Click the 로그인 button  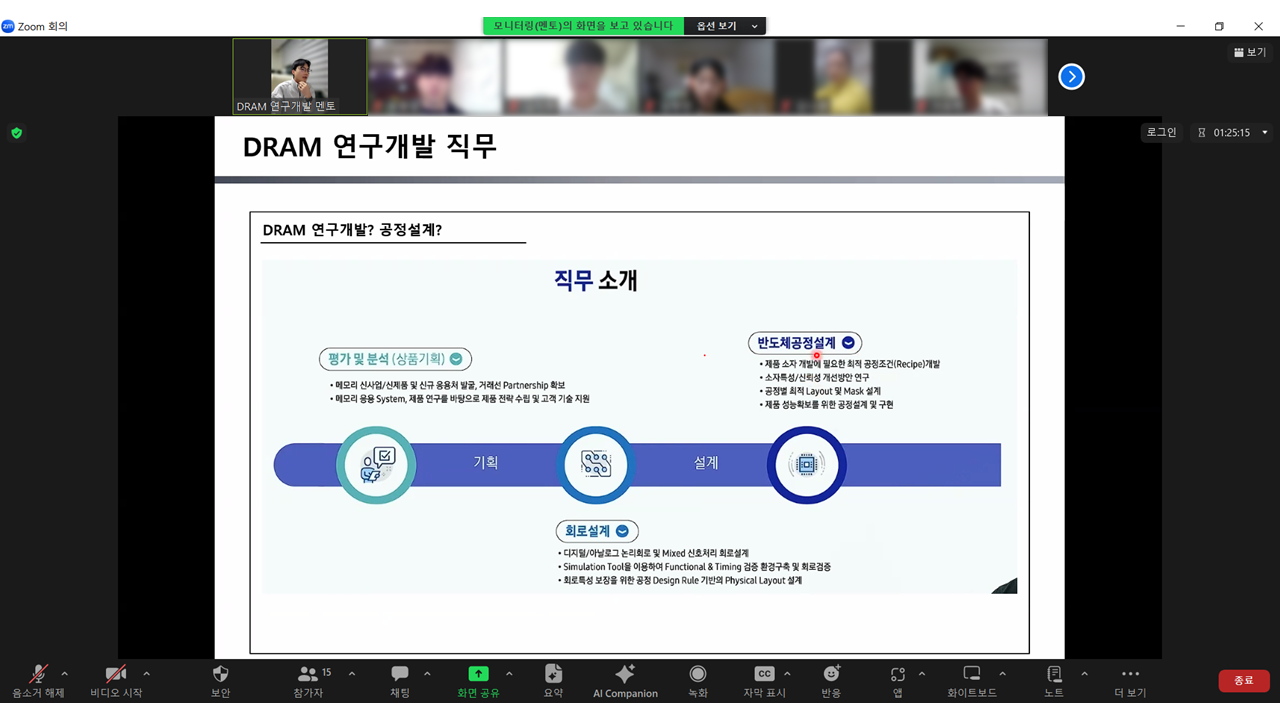pos(1161,132)
